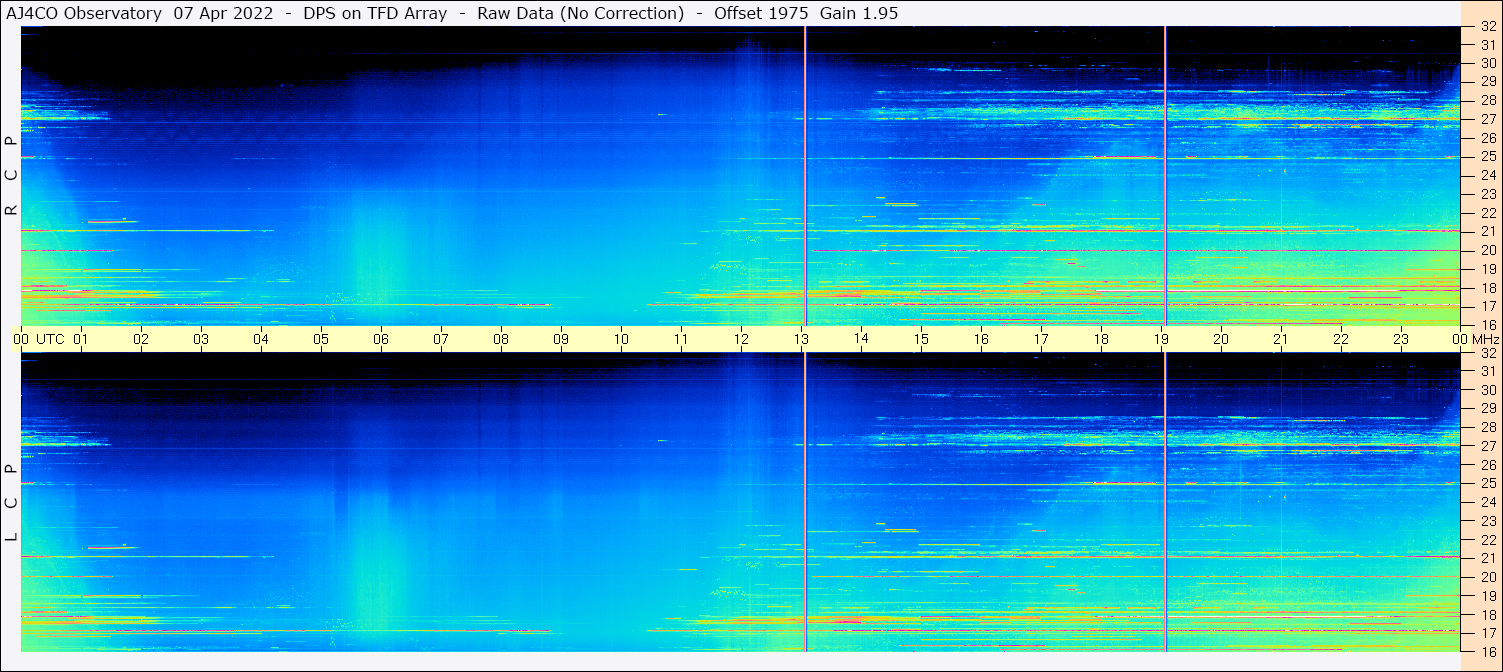This screenshot has width=1503, height=672.
Task: Click hour '14' on the time axis
Action: (x=861, y=339)
